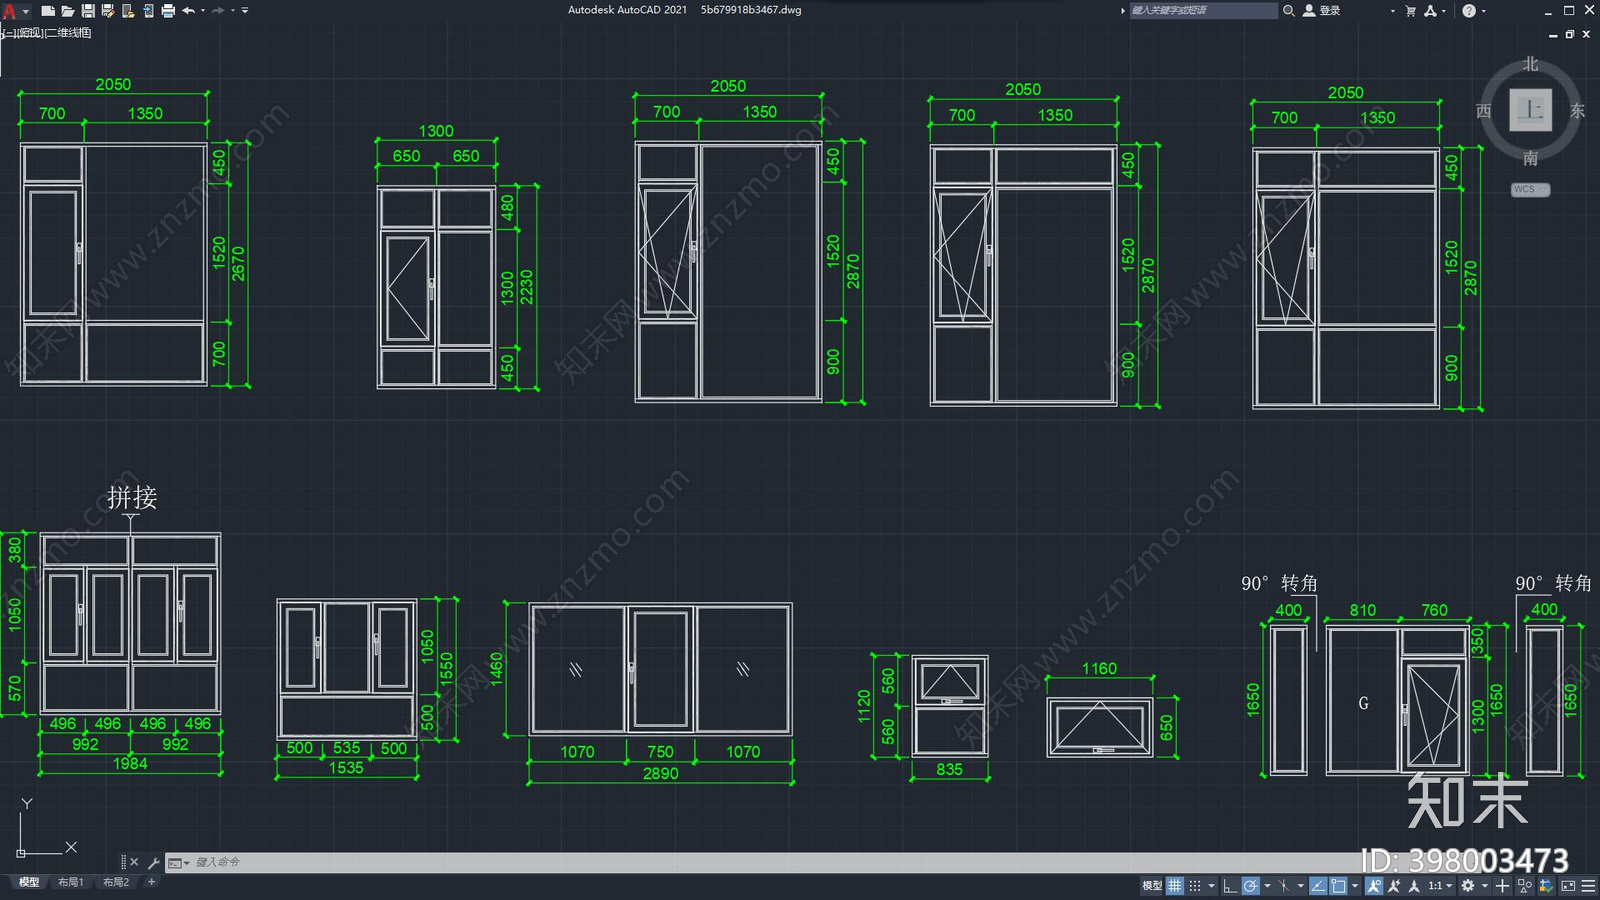Select the 2890 dimension text

[x=660, y=773]
